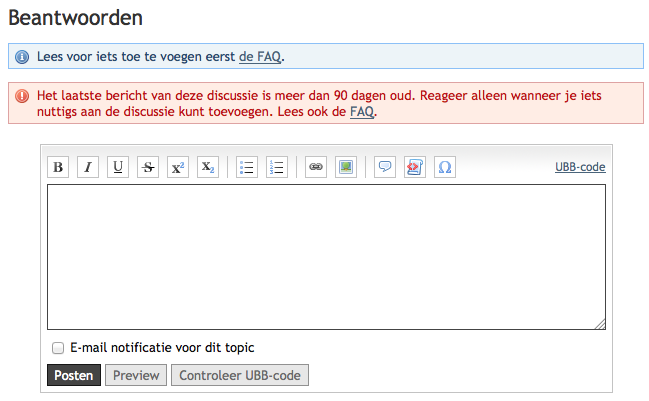The width and height of the screenshot is (649, 401).
Task: Click inside the reply message text area
Action: tap(326, 257)
